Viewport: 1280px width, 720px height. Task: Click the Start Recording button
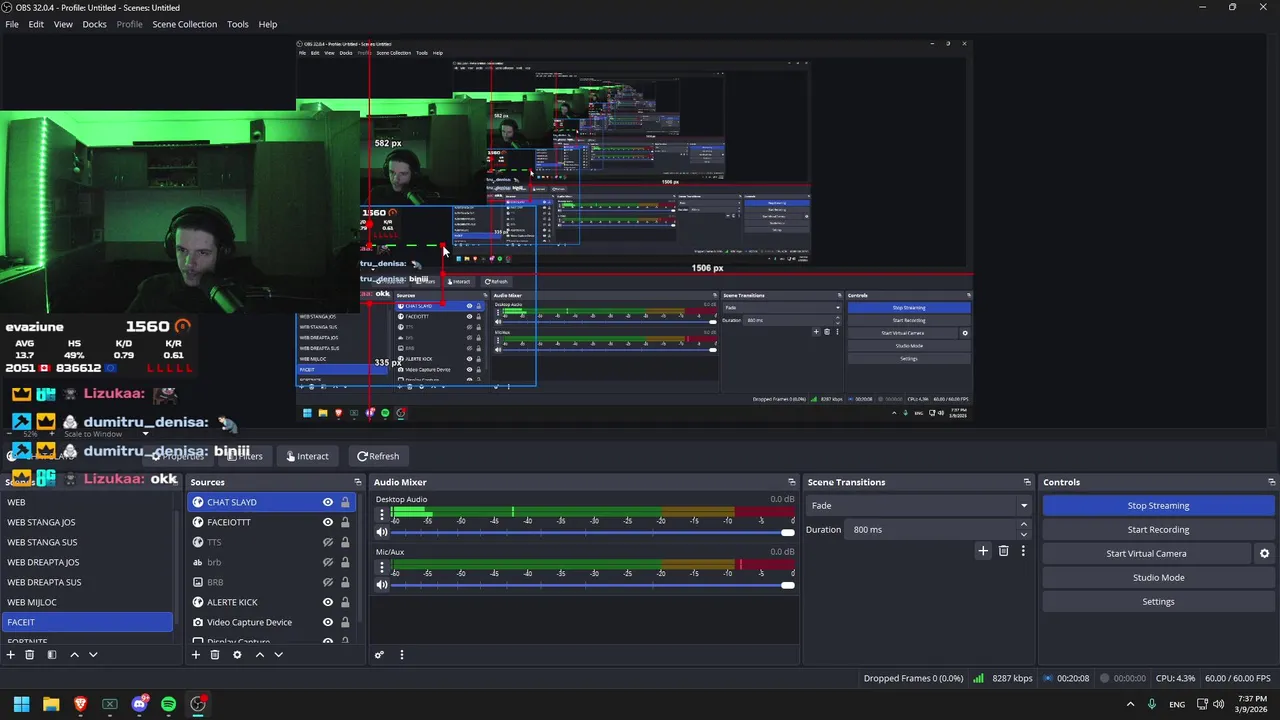[1158, 529]
